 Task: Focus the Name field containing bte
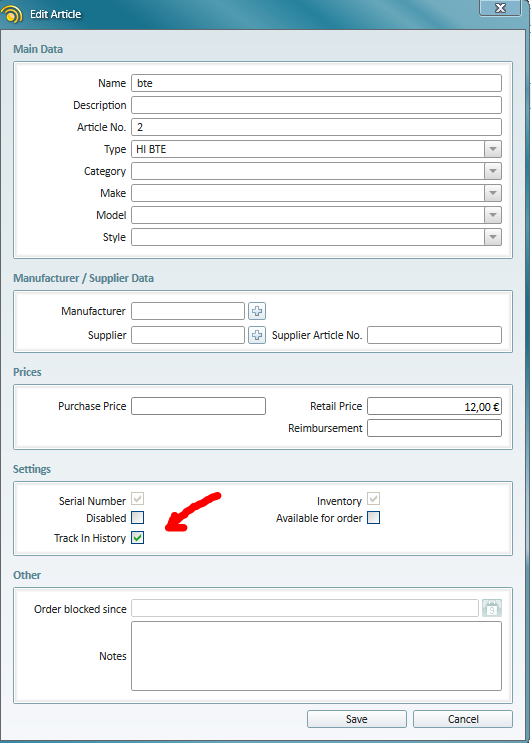pos(316,83)
